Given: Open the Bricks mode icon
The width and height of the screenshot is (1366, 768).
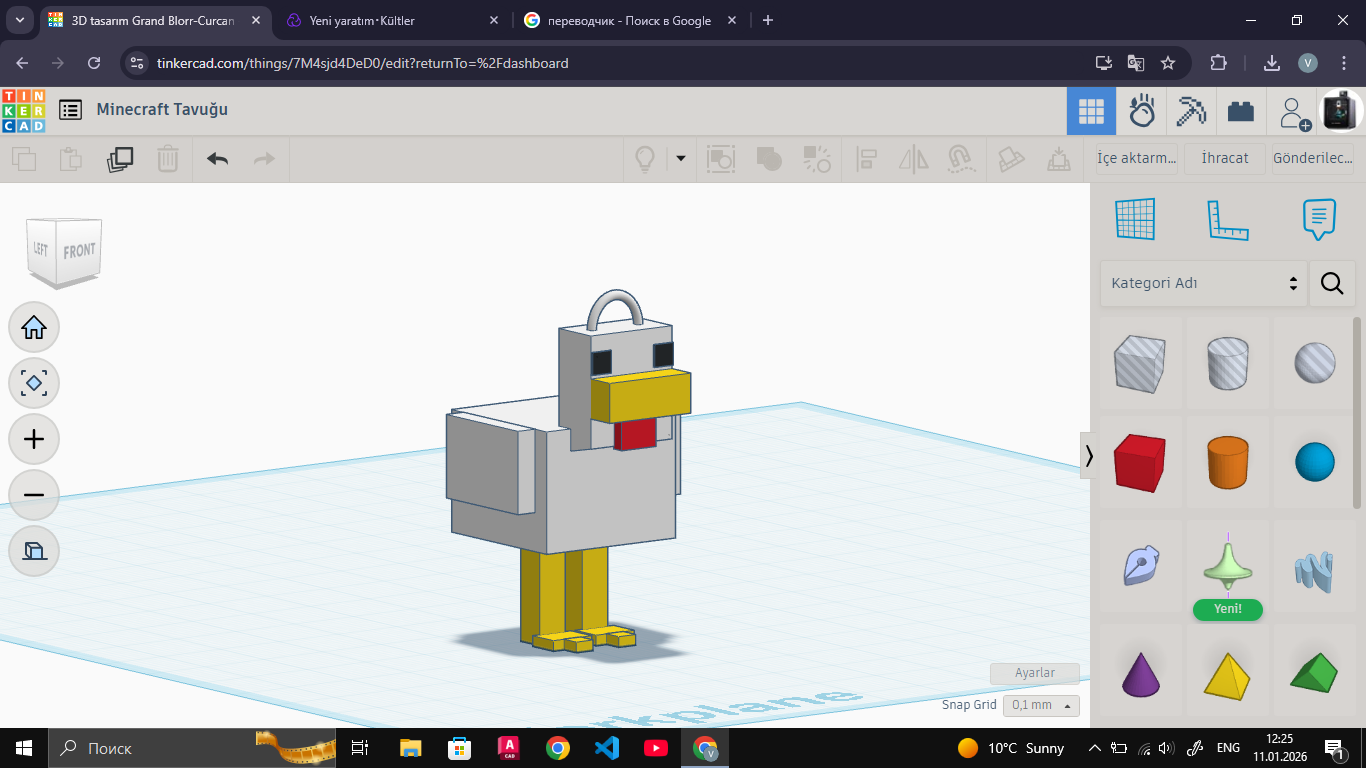Looking at the screenshot, I should coord(1241,111).
